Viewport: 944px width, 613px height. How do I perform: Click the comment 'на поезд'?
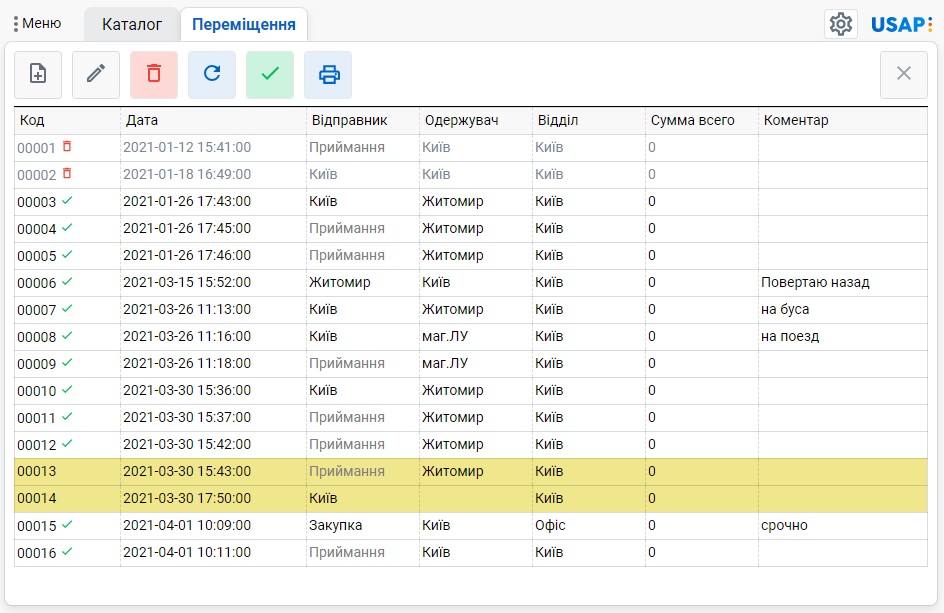pos(790,337)
